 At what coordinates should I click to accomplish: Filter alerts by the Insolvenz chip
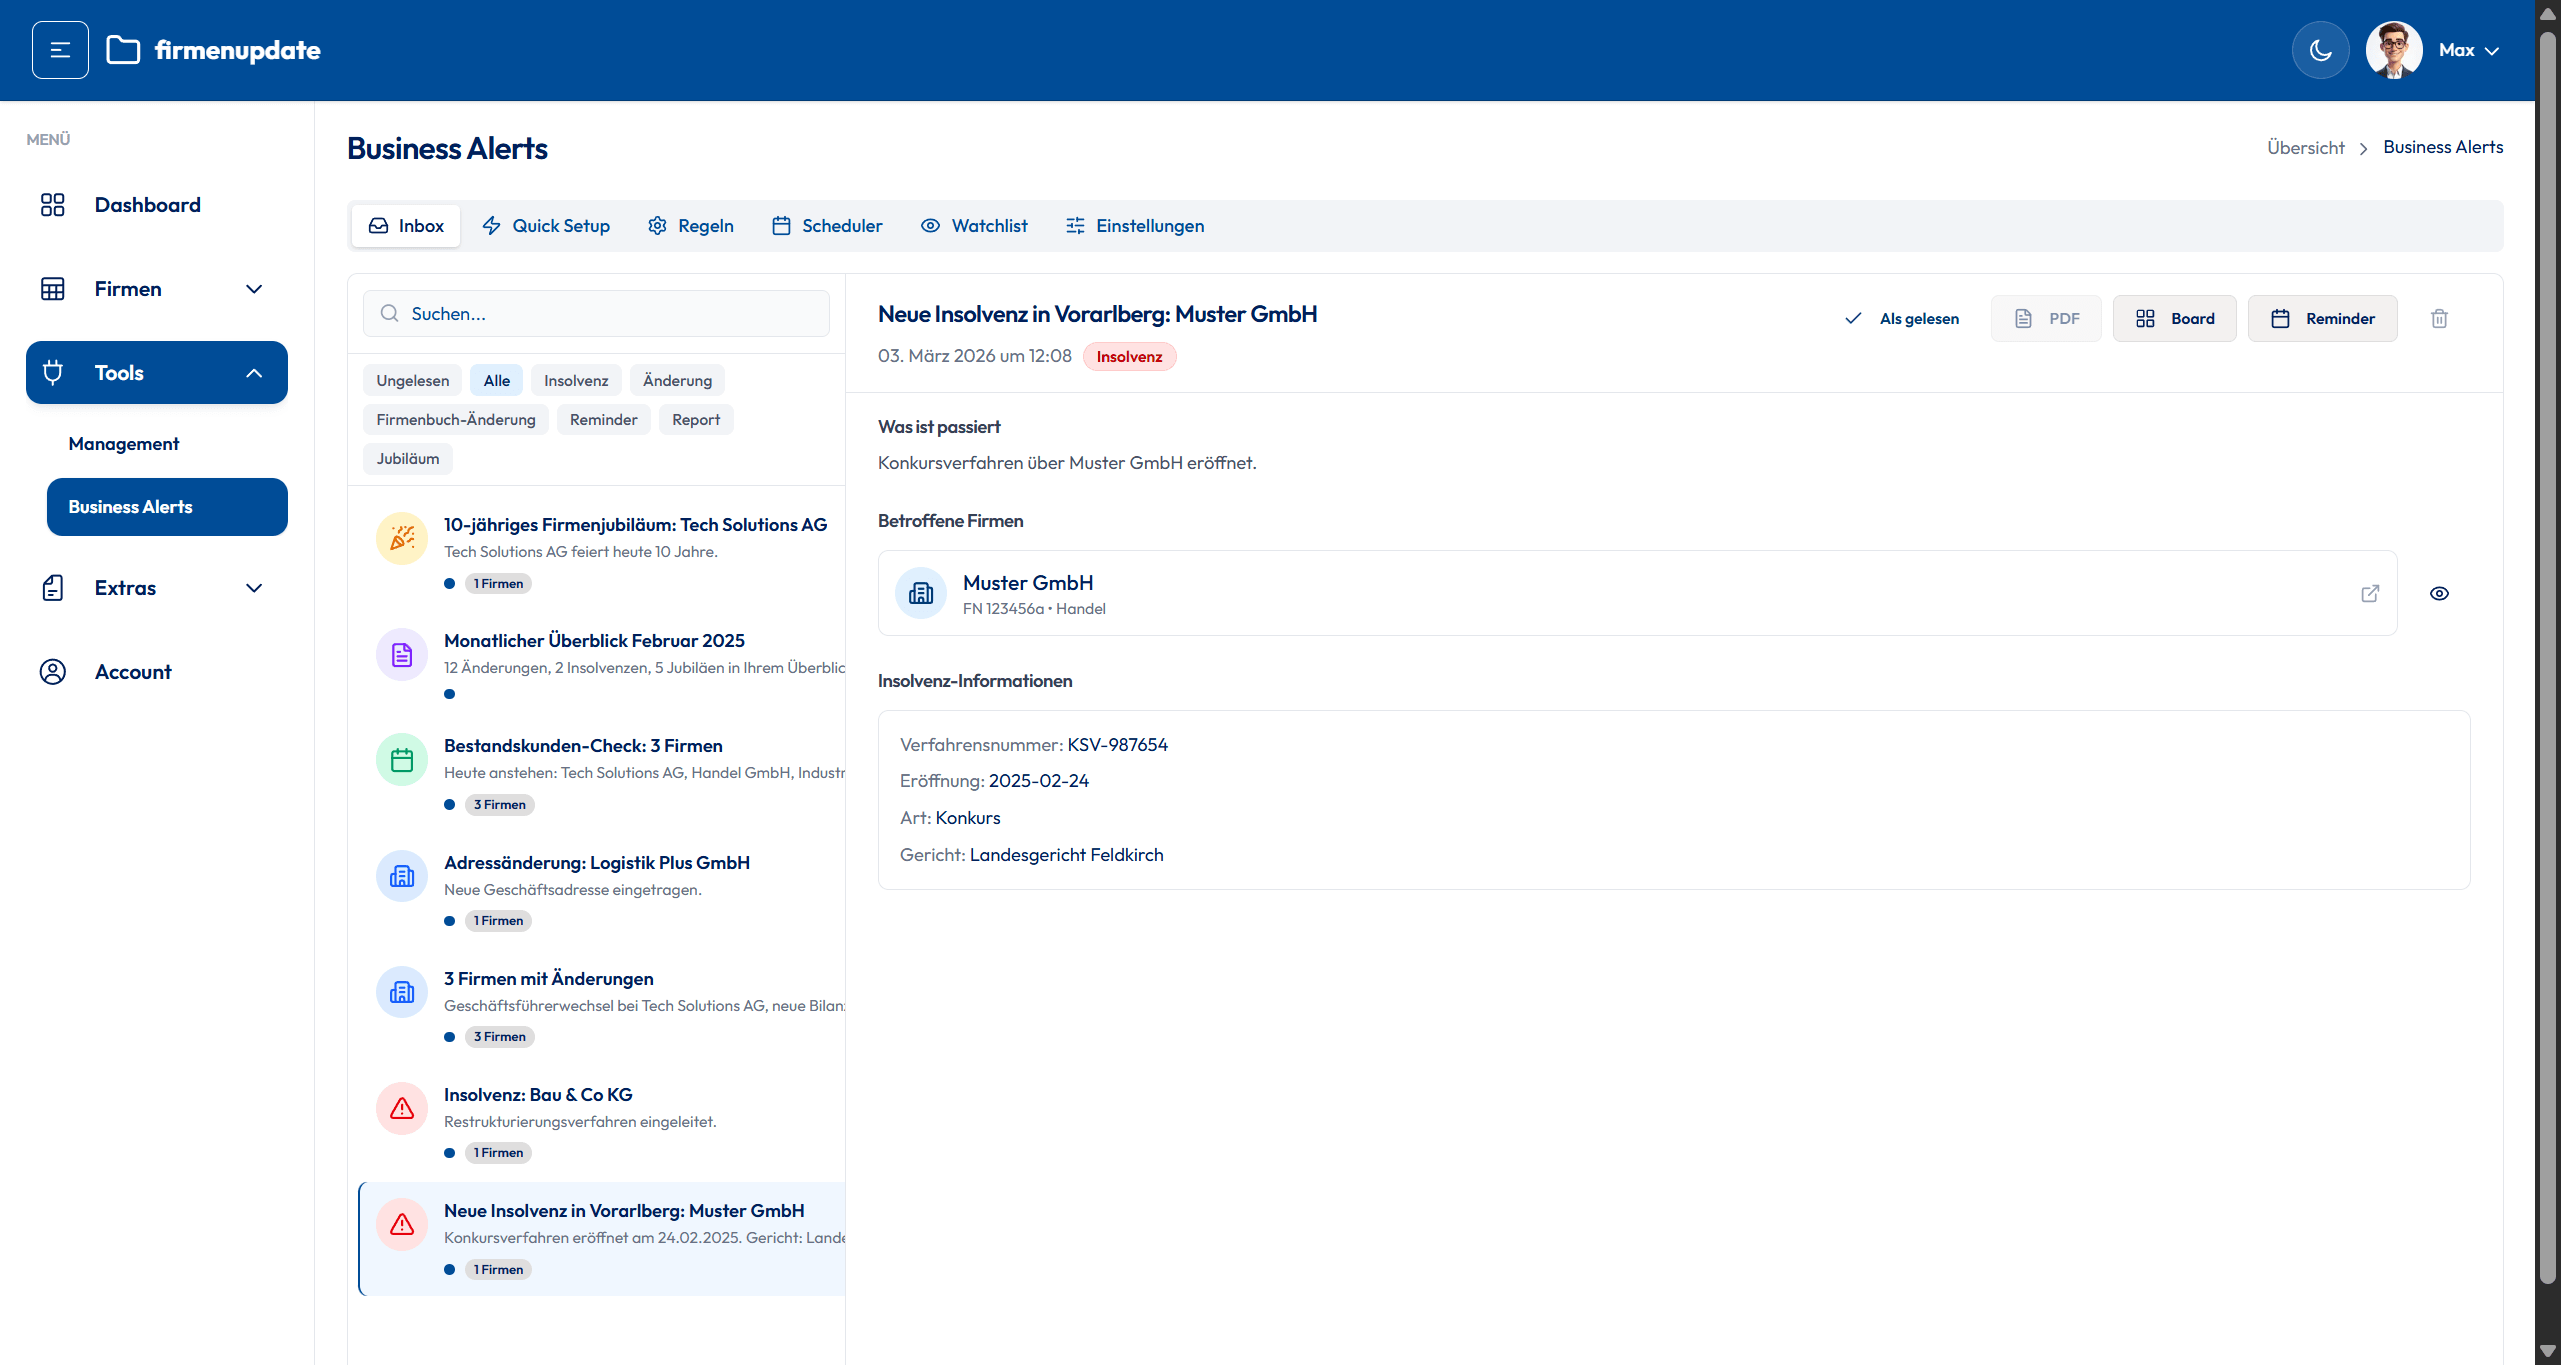coord(576,380)
